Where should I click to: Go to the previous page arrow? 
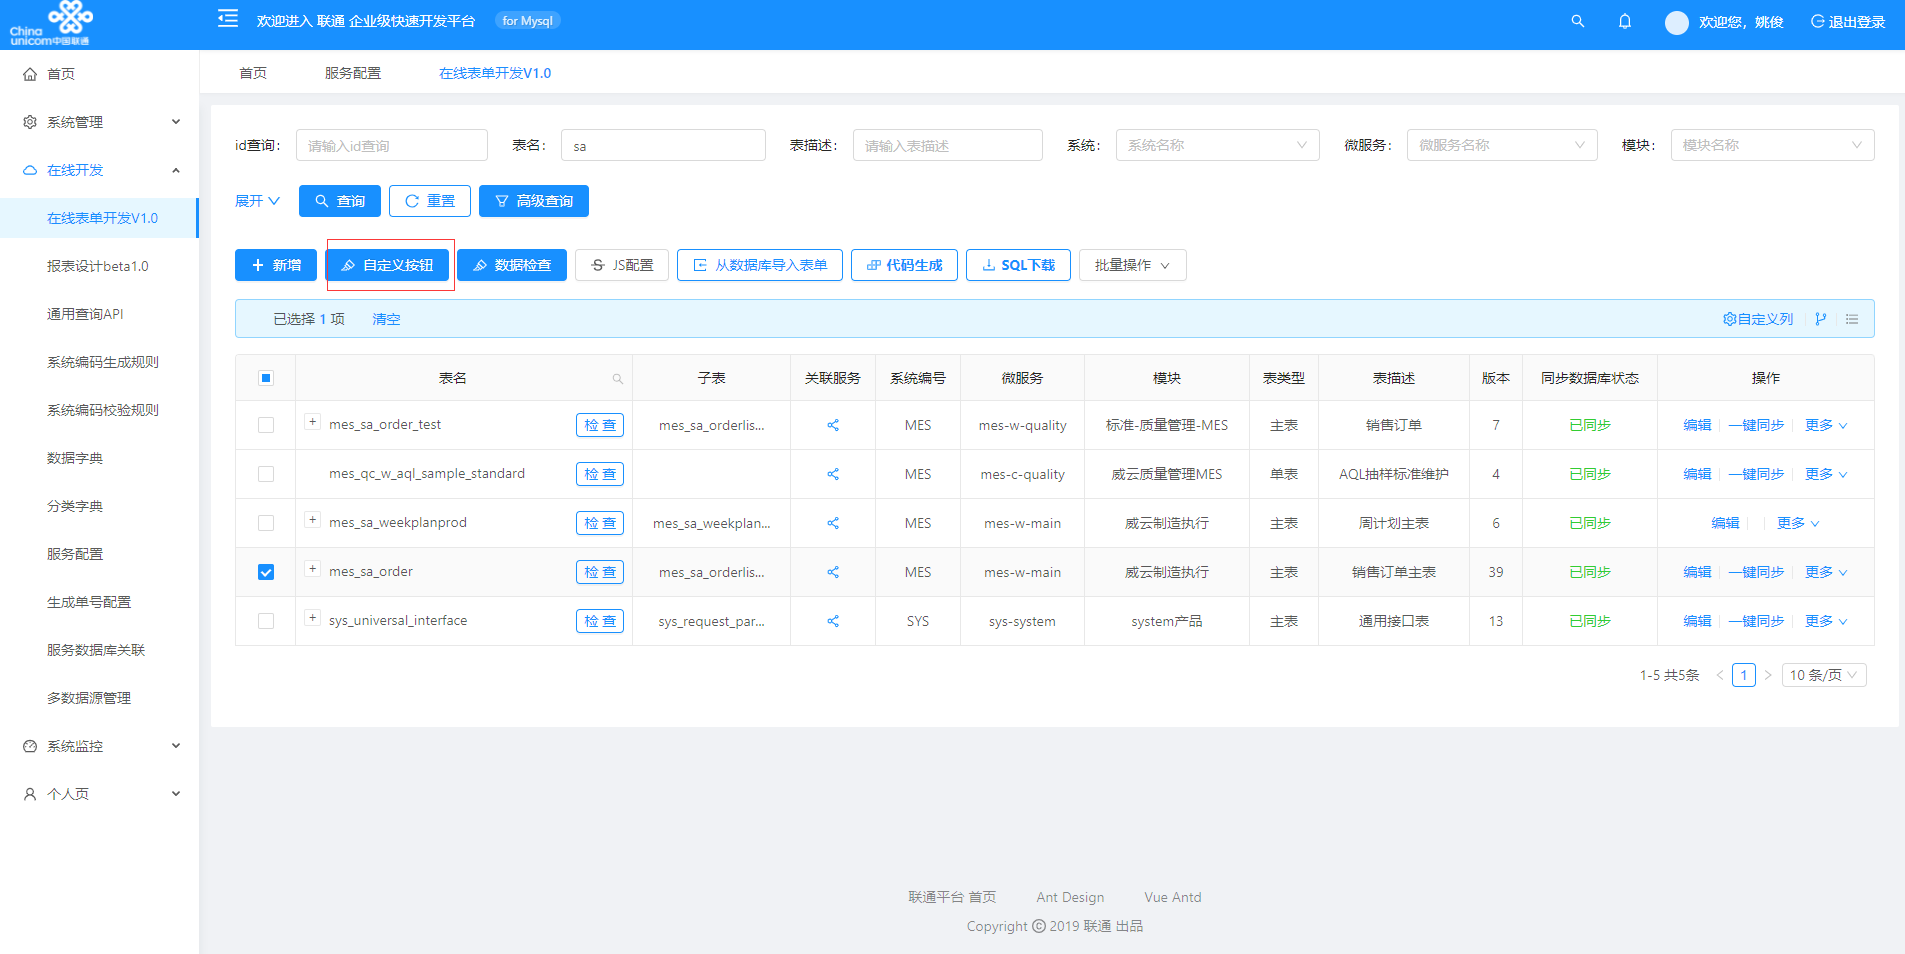(x=1720, y=675)
